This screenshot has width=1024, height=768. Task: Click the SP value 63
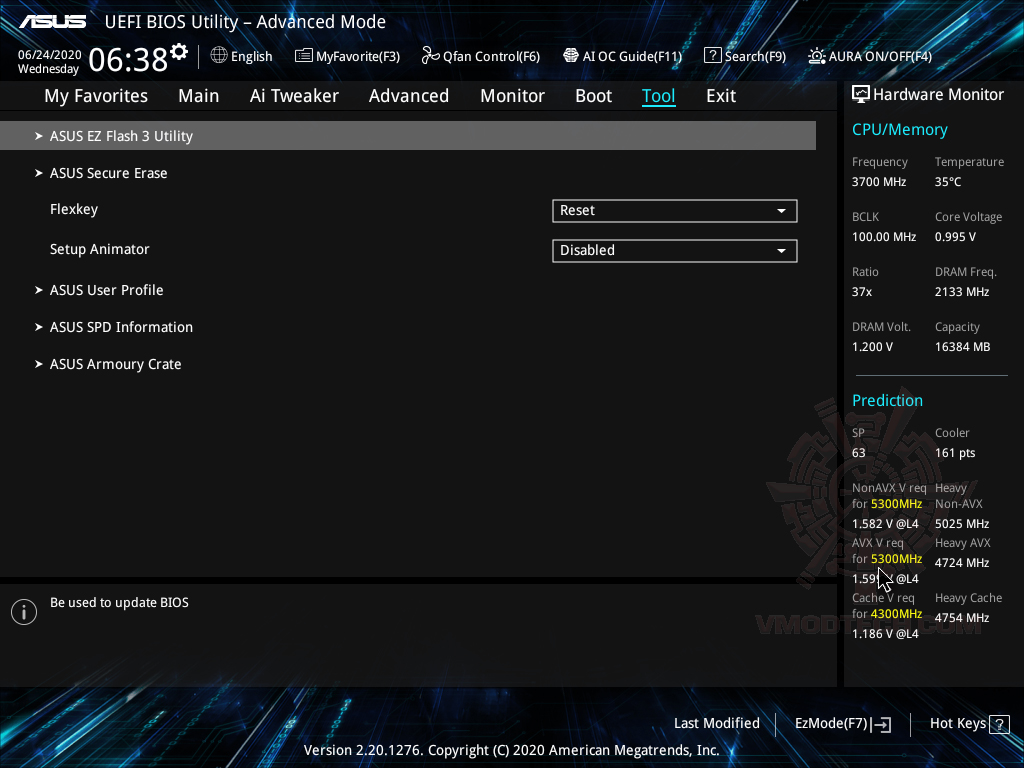tap(858, 453)
